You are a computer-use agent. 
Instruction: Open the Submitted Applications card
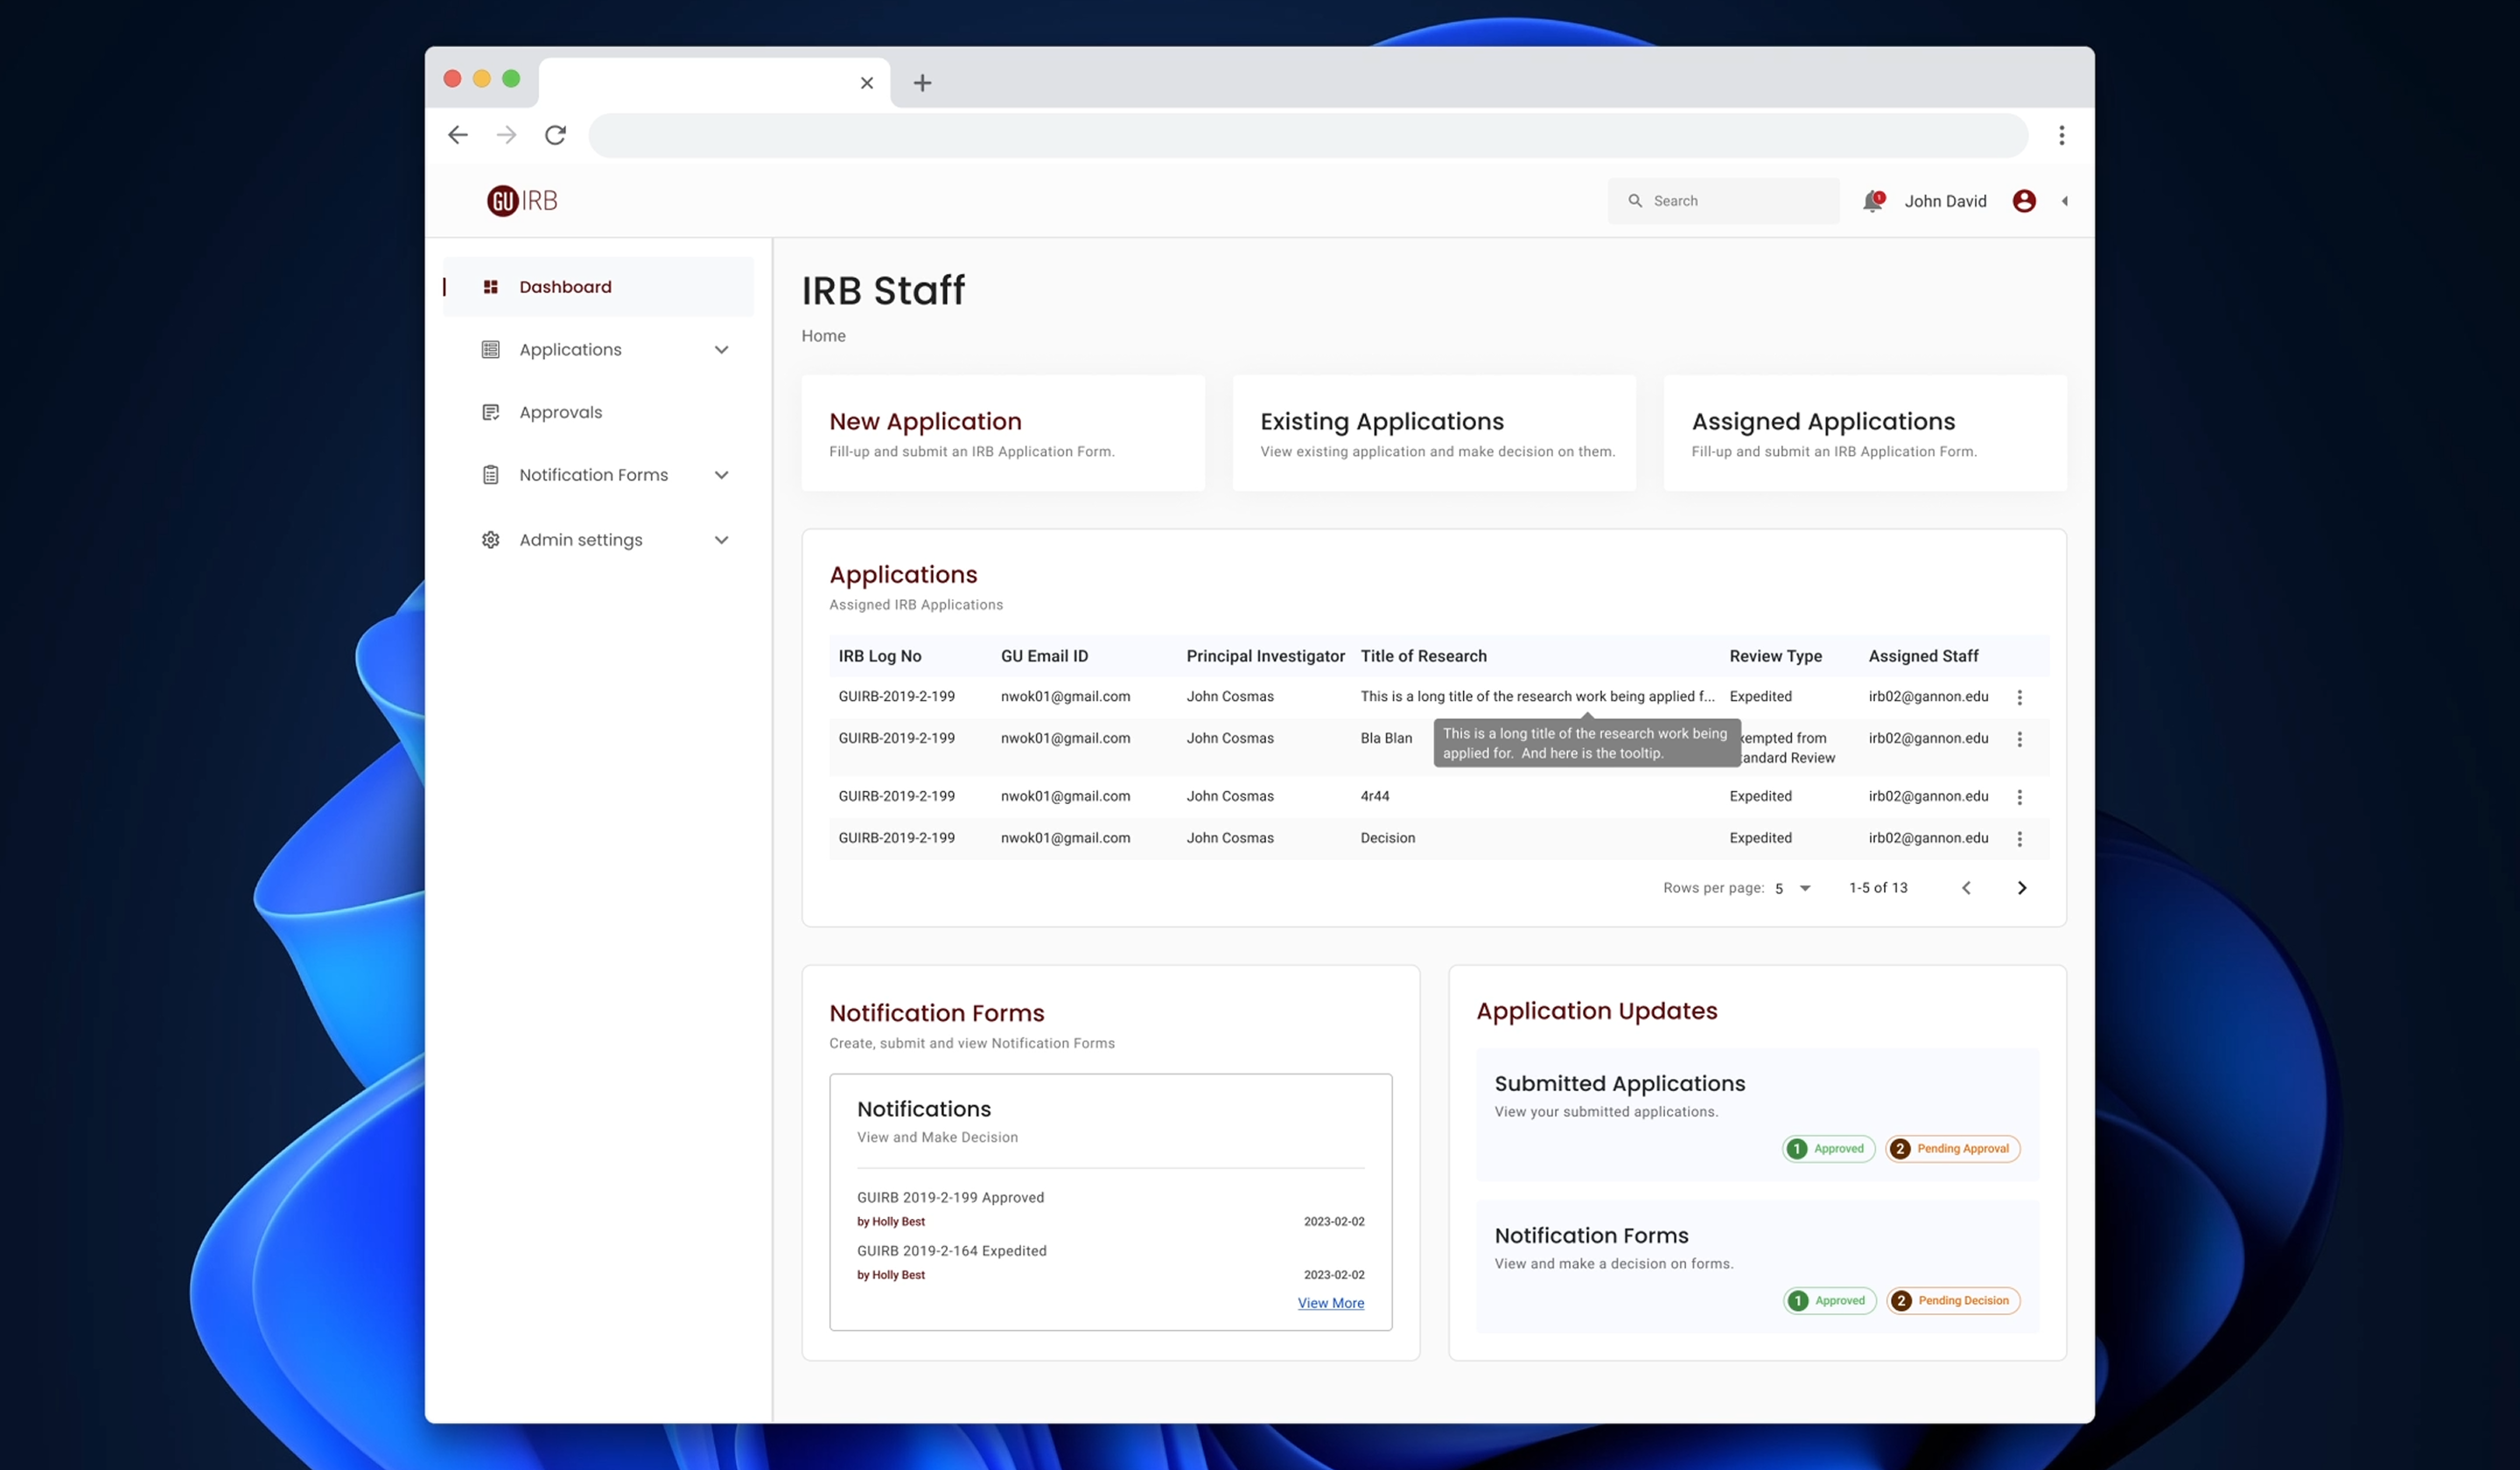pyautogui.click(x=1757, y=1115)
